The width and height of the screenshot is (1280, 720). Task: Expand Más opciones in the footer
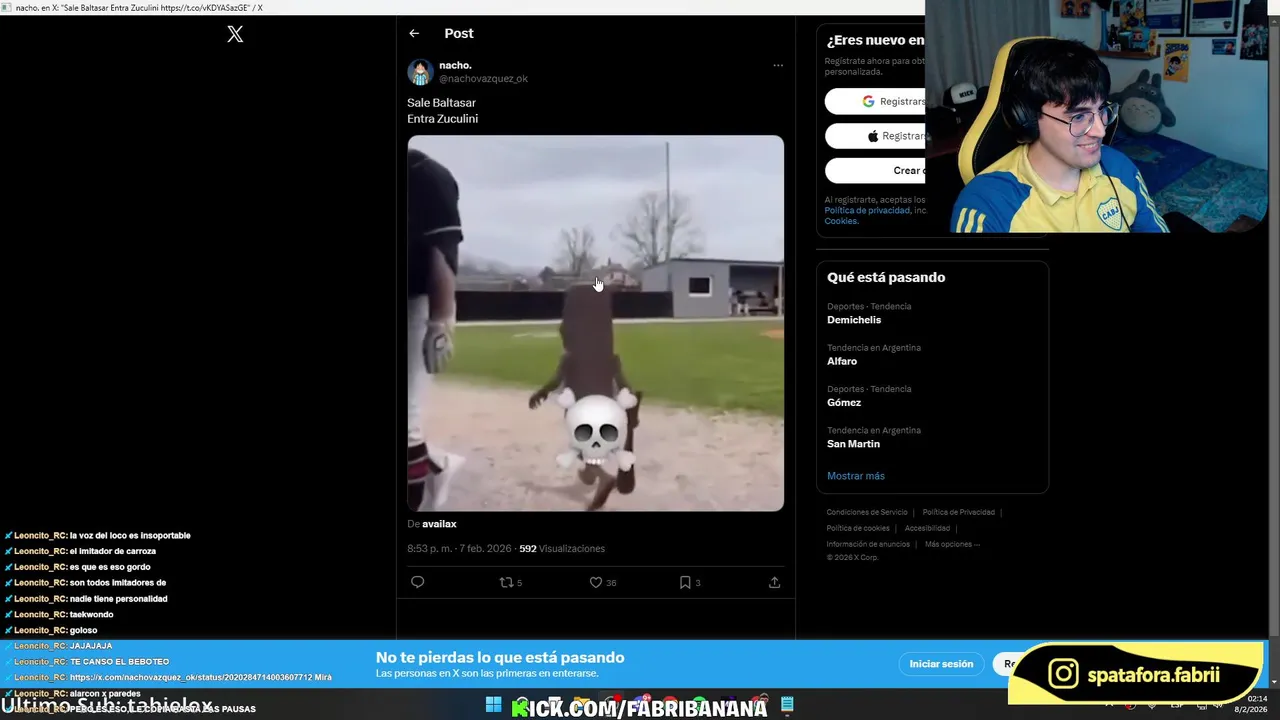tap(952, 544)
